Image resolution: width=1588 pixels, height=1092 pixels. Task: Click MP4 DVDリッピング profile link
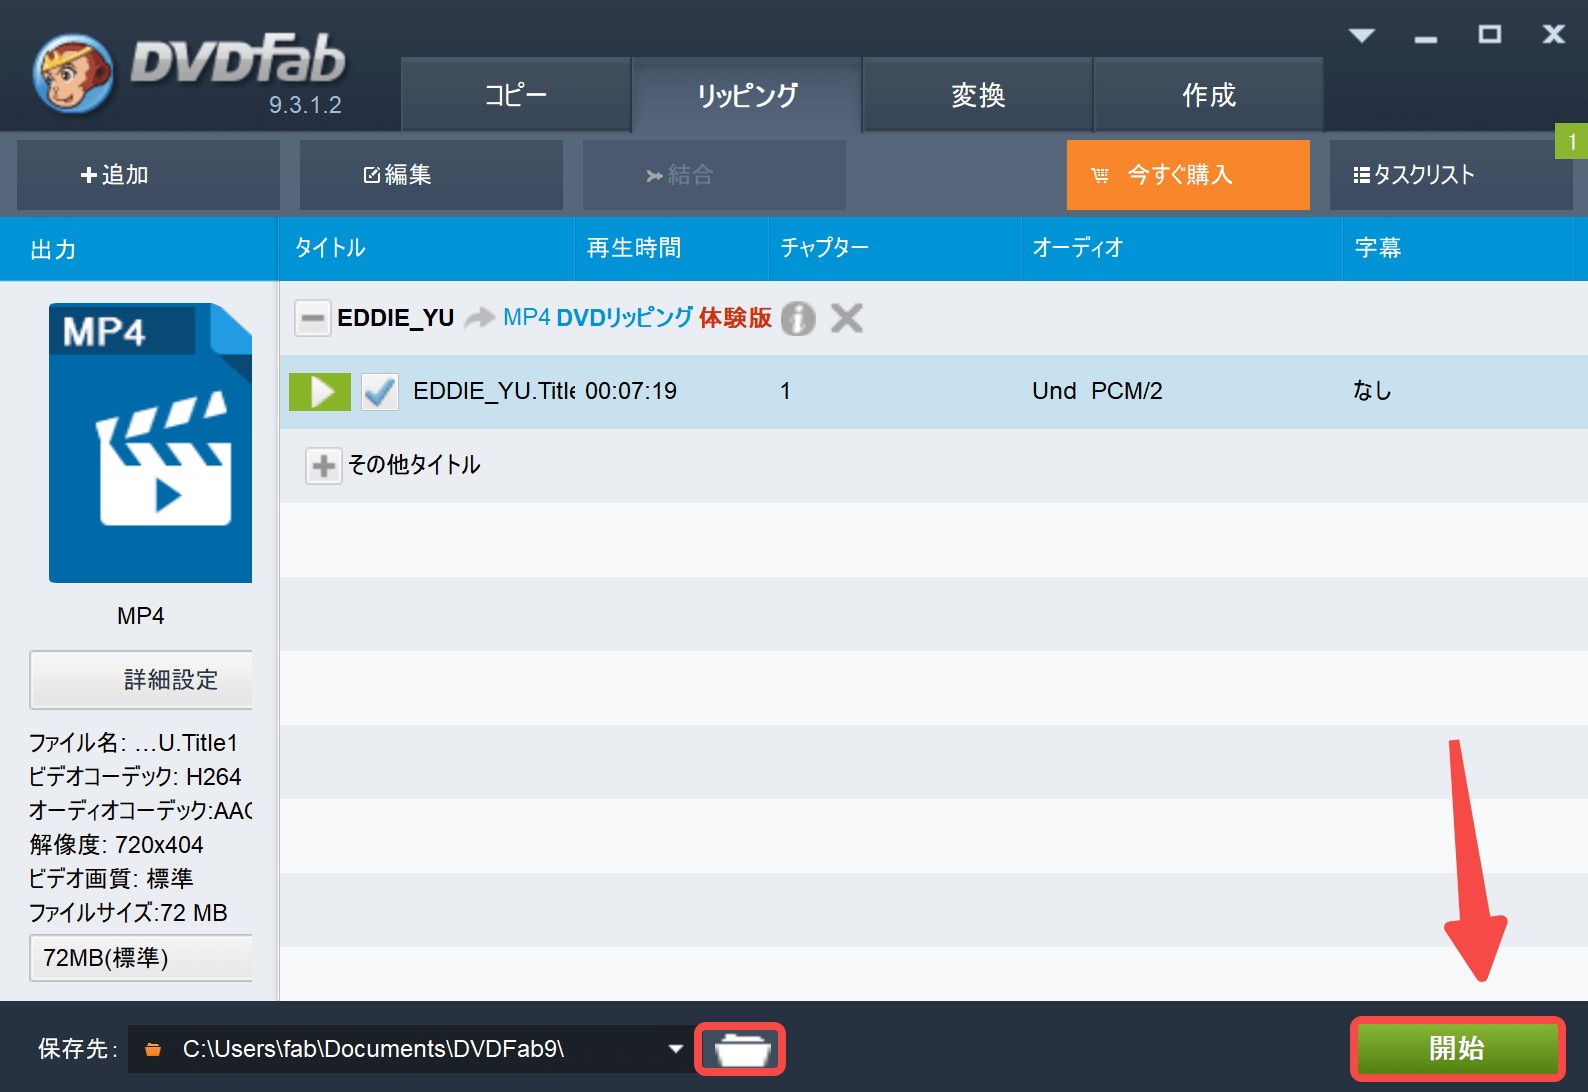(x=597, y=318)
